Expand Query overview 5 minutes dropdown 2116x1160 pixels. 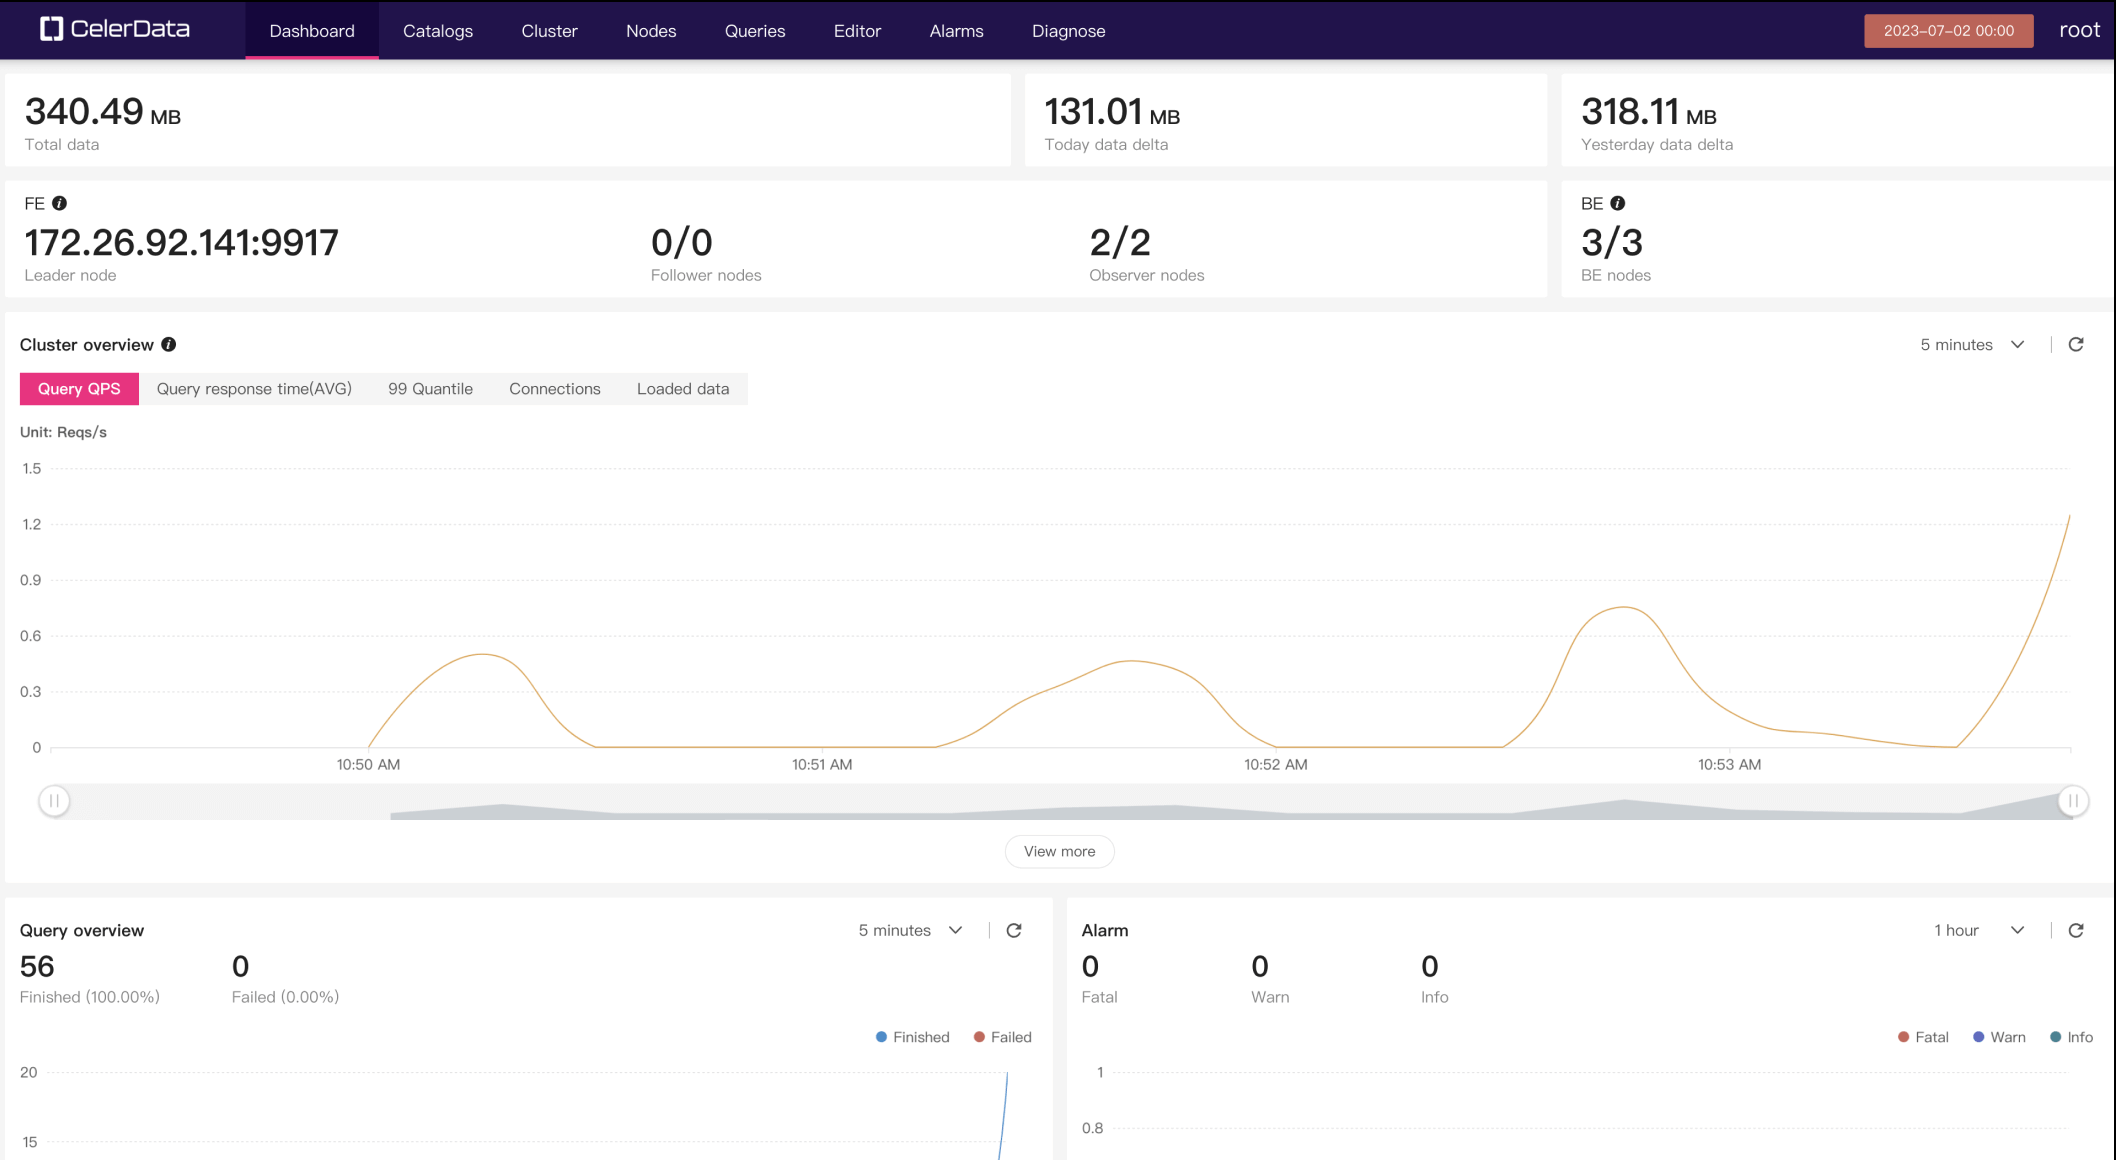pos(910,930)
